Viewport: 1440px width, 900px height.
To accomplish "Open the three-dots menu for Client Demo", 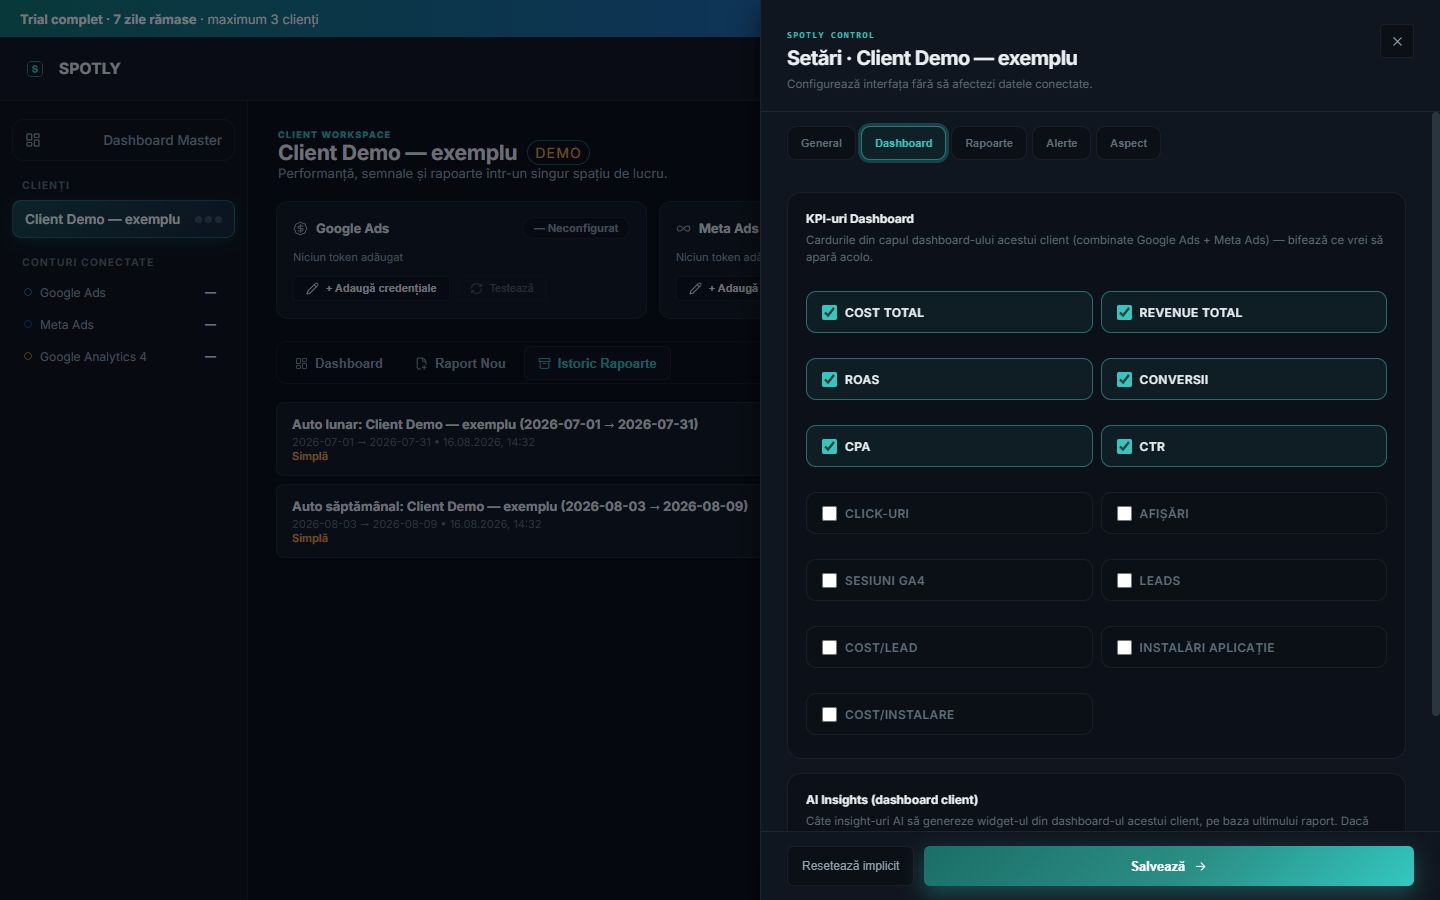I will [208, 219].
